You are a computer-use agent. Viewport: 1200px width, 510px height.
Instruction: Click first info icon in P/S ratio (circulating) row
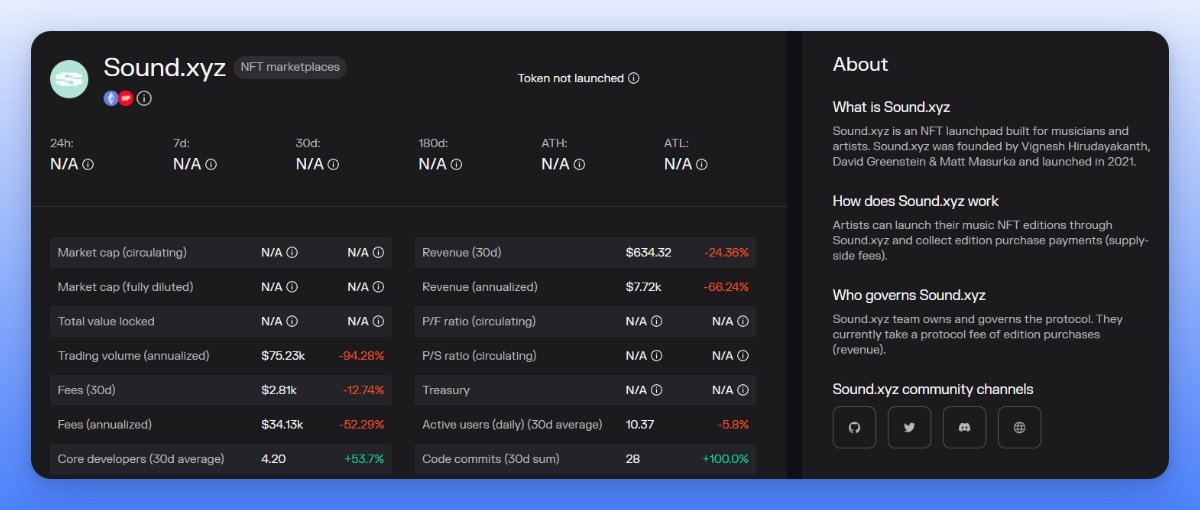point(656,356)
